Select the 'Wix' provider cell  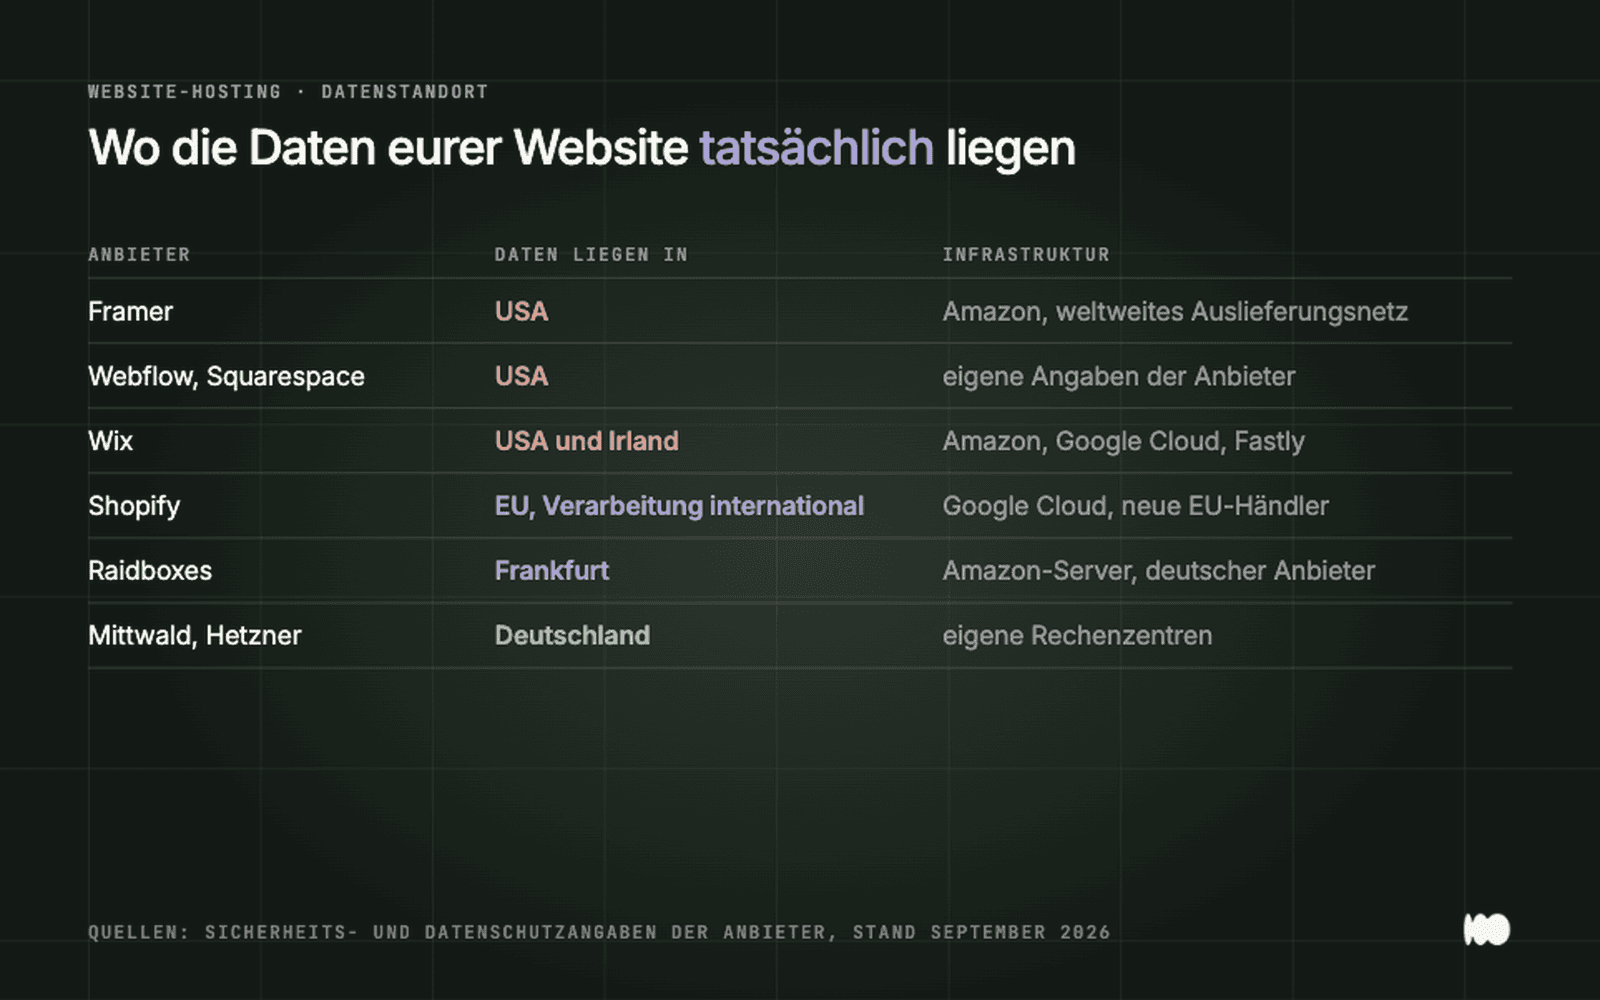110,441
